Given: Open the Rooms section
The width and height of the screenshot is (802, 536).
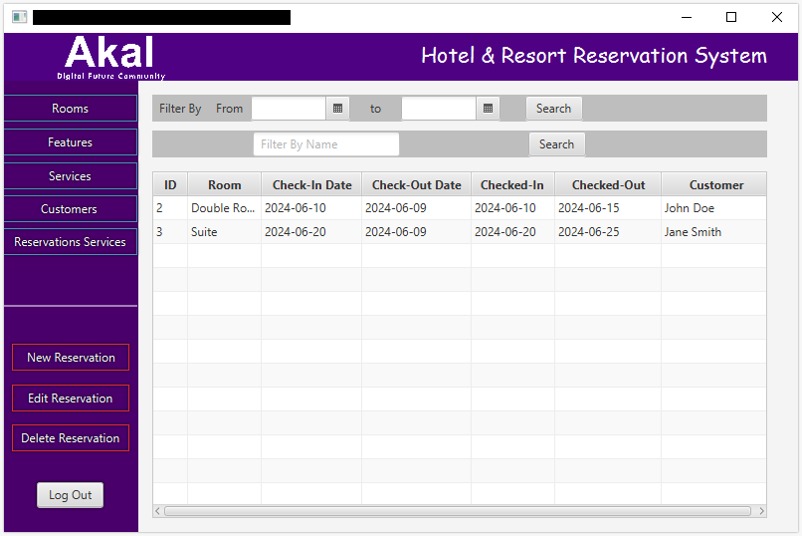Looking at the screenshot, I should pos(70,108).
